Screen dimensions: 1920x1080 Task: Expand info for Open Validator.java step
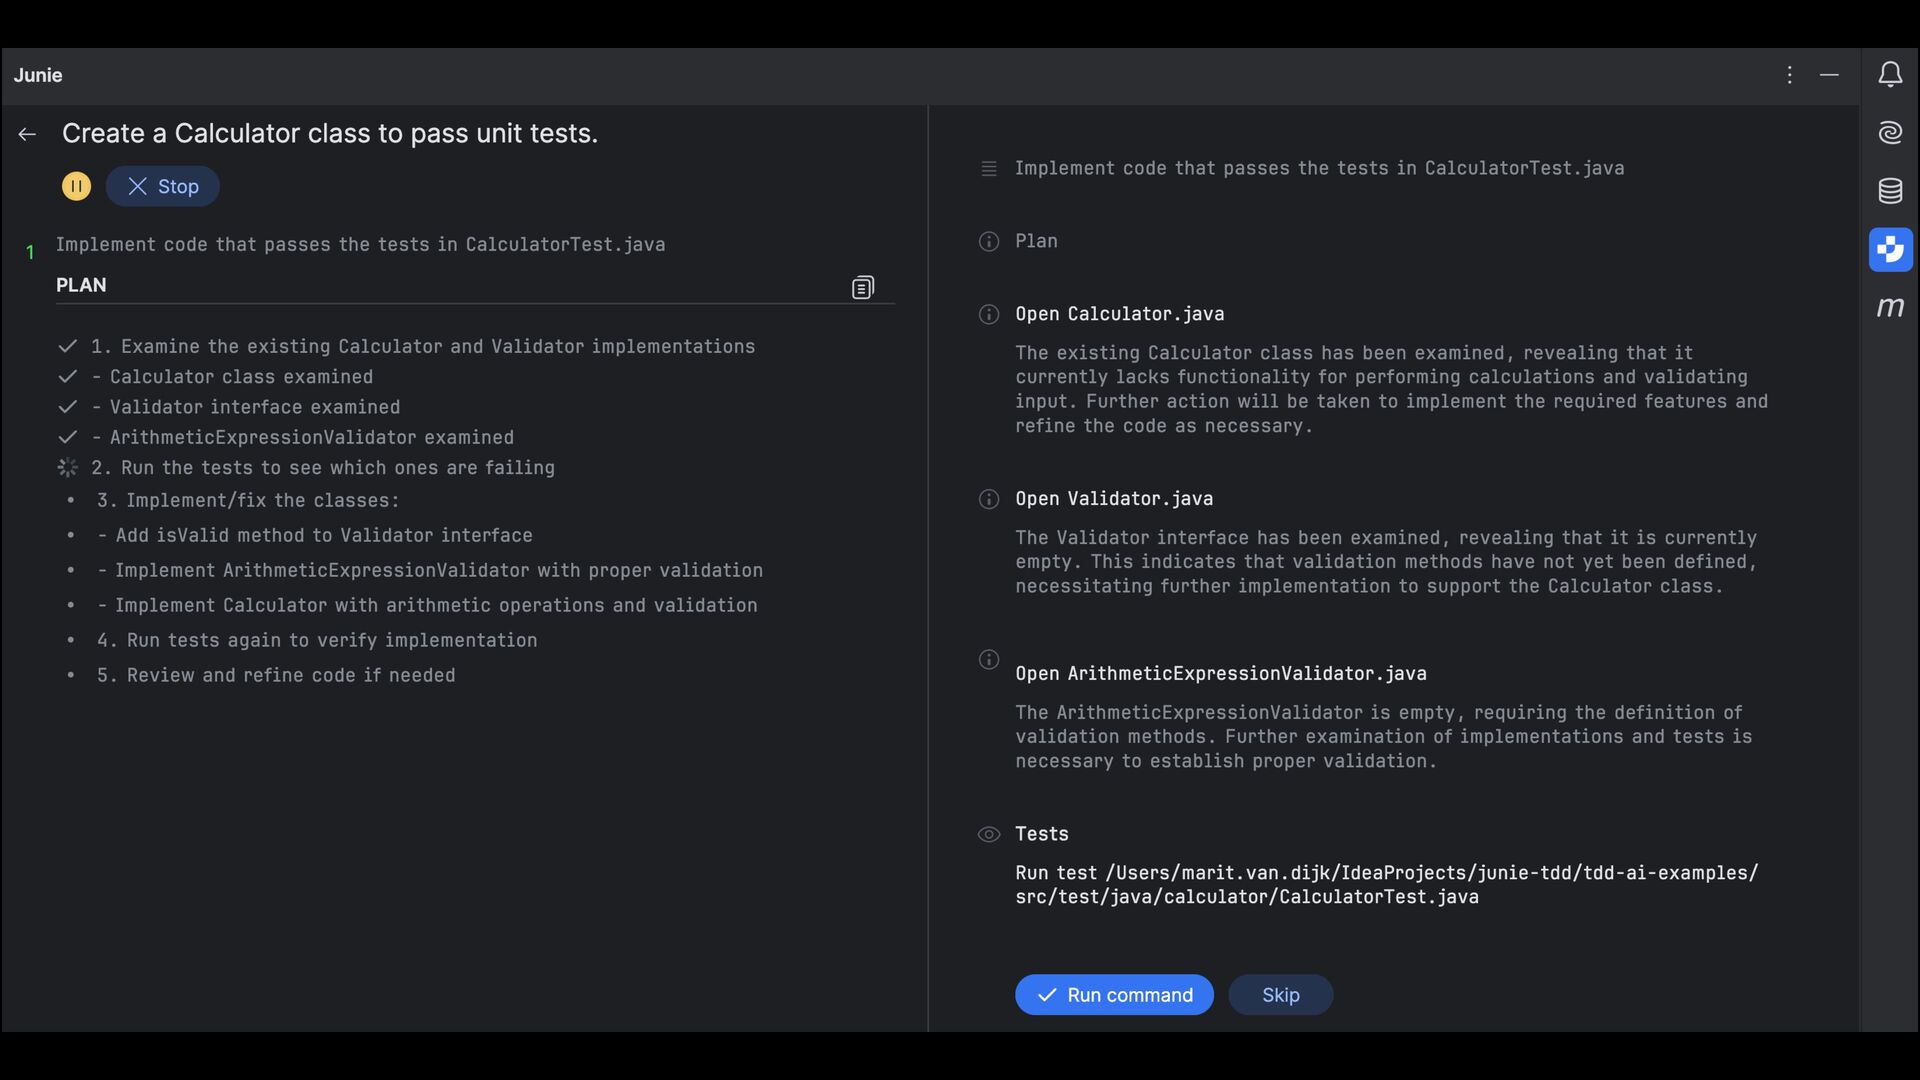pos(988,499)
